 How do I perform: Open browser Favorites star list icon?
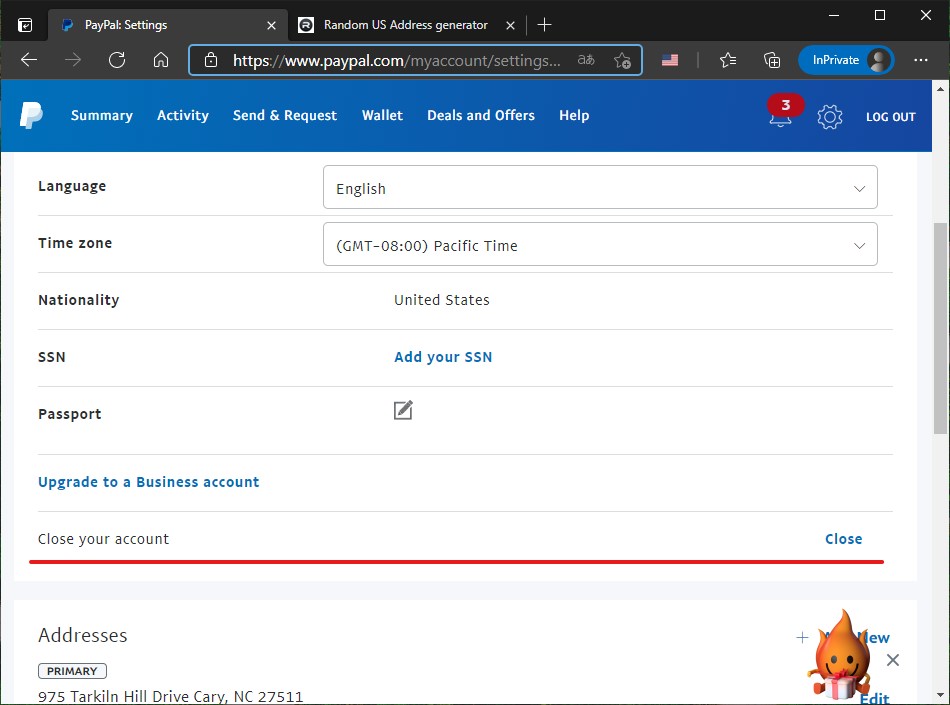point(727,60)
